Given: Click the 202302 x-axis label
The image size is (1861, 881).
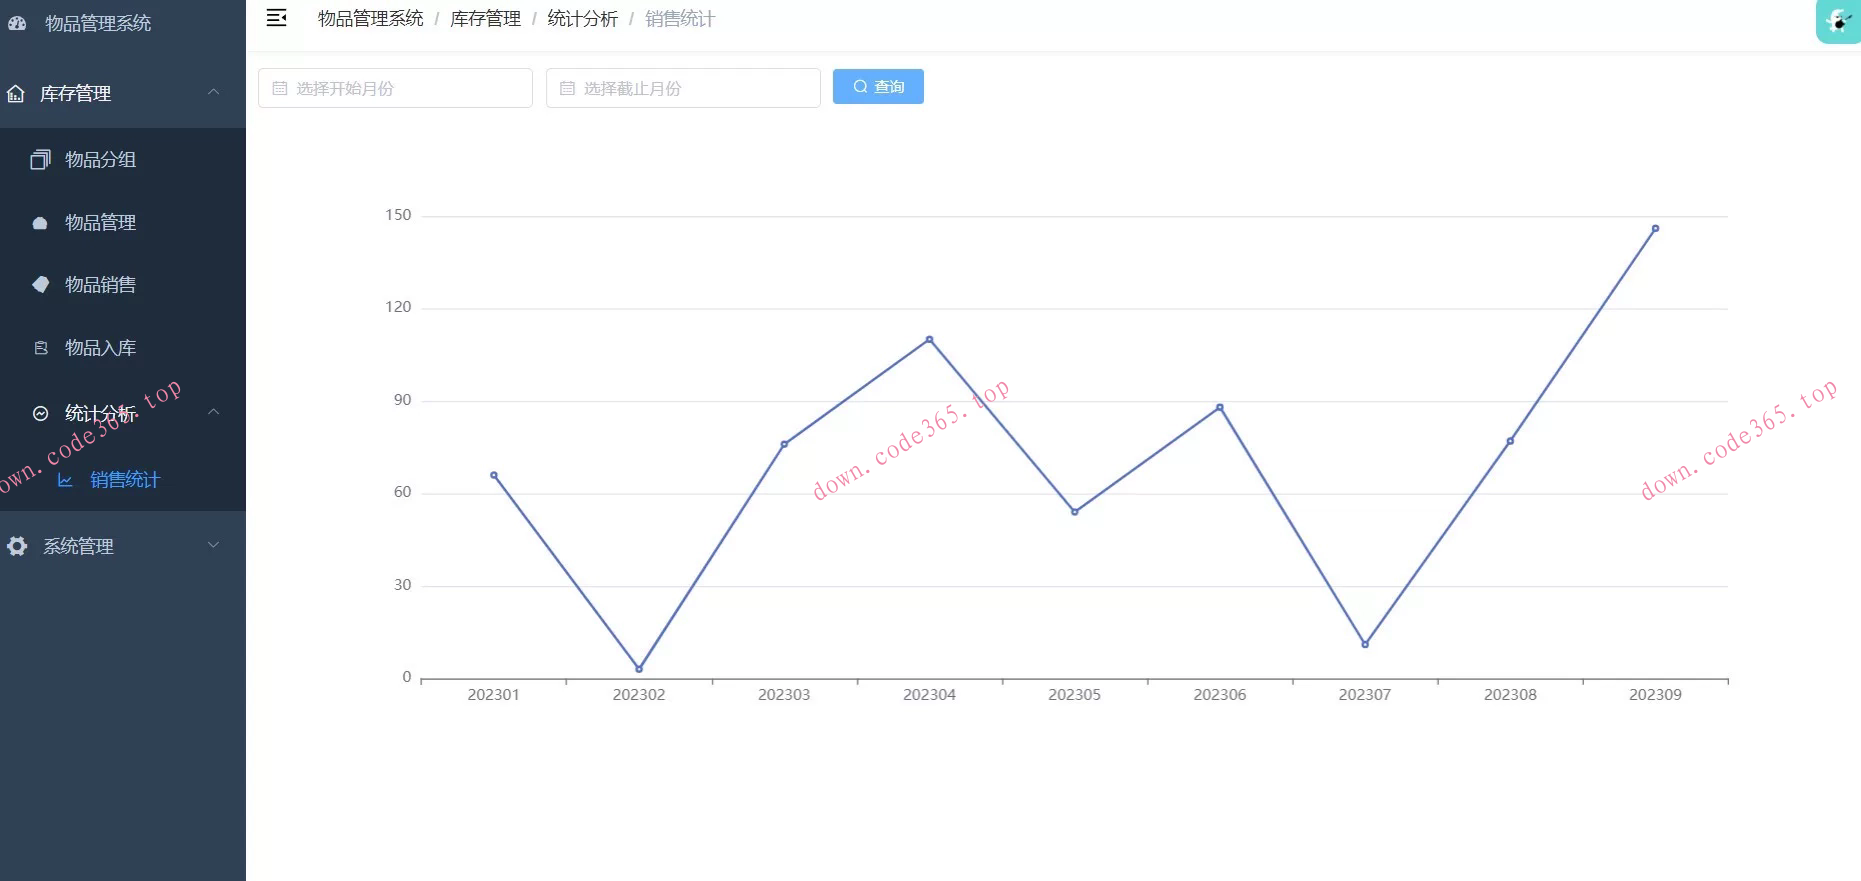Looking at the screenshot, I should 639,695.
